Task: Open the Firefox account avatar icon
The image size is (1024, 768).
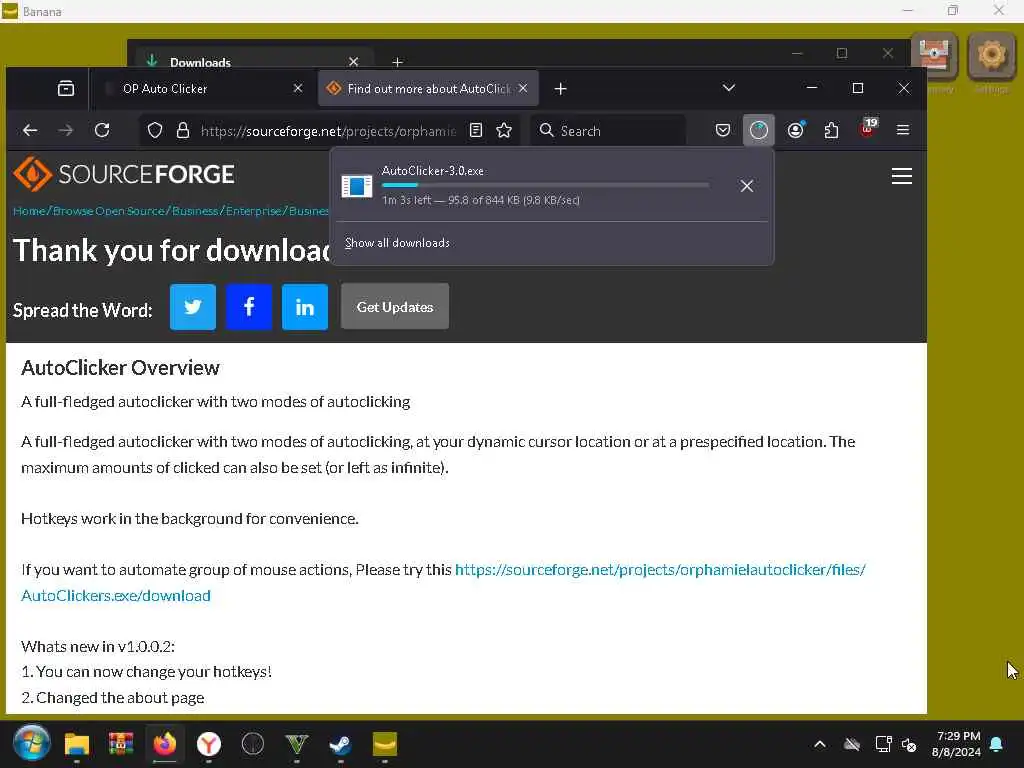Action: point(795,131)
